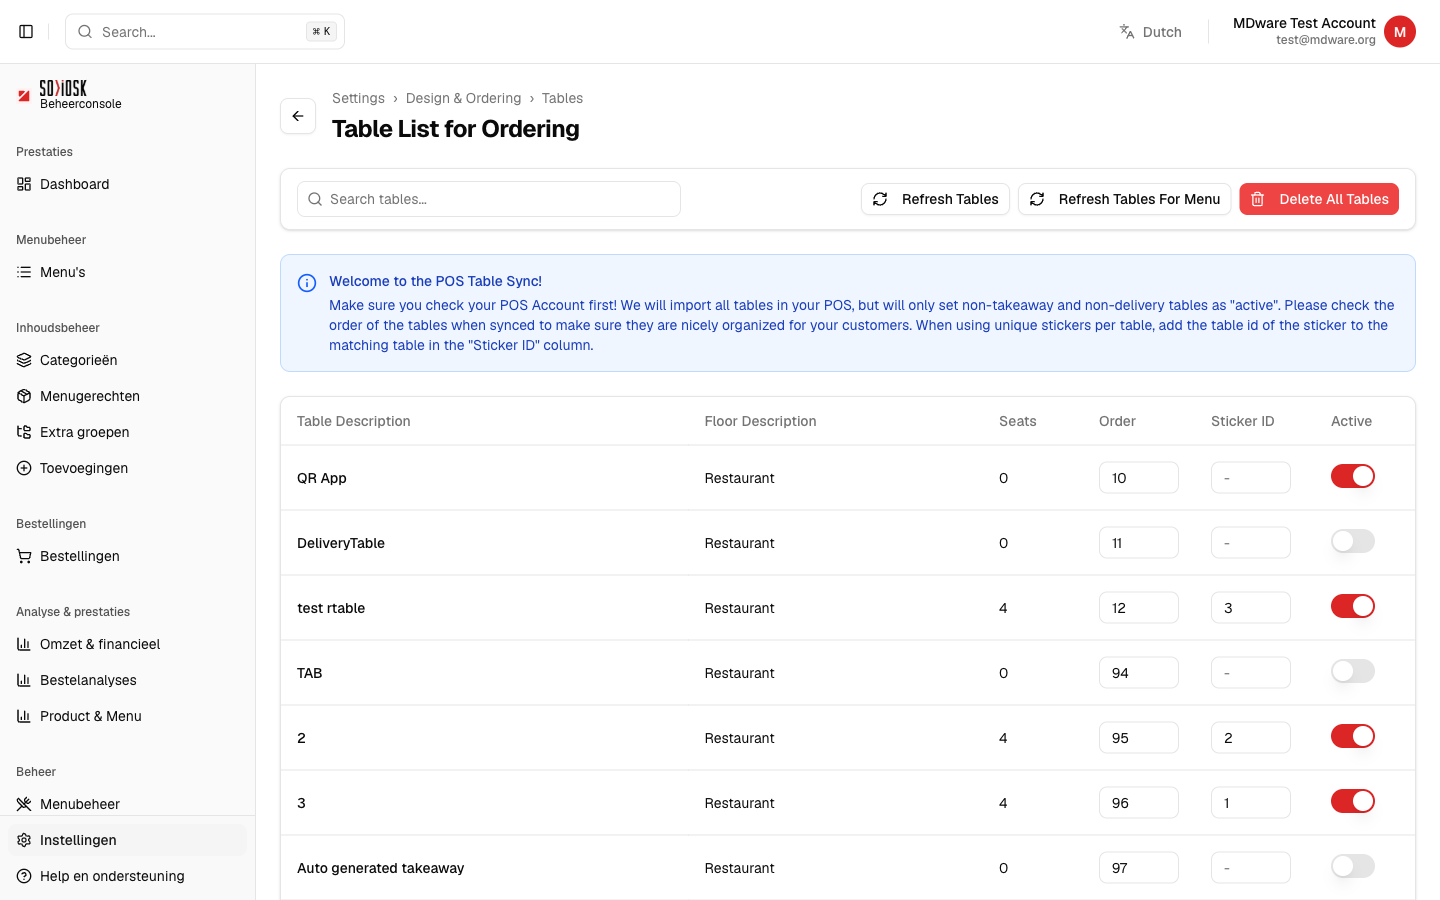The image size is (1440, 900).
Task: Disable the Active toggle for test rtable
Action: click(x=1353, y=607)
